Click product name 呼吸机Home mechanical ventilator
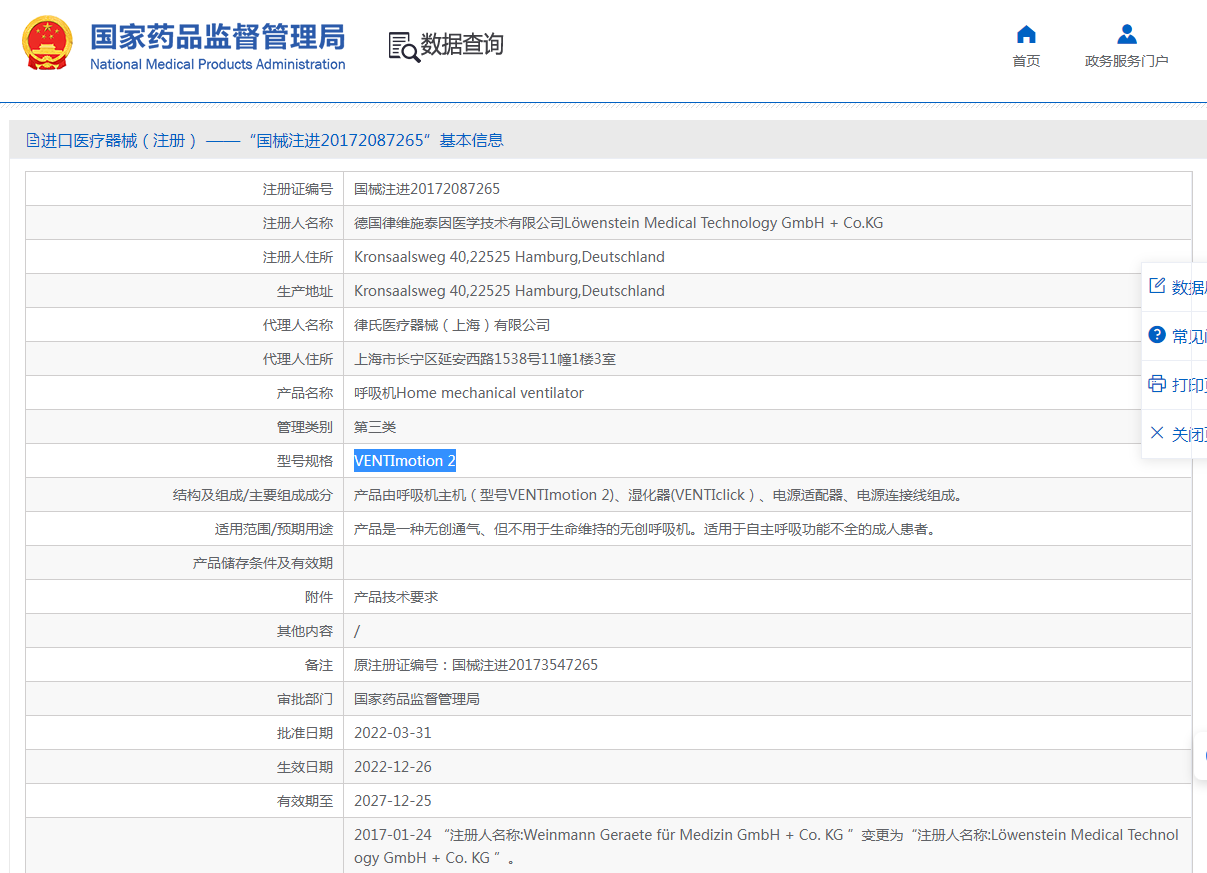The width and height of the screenshot is (1207, 873). (469, 393)
